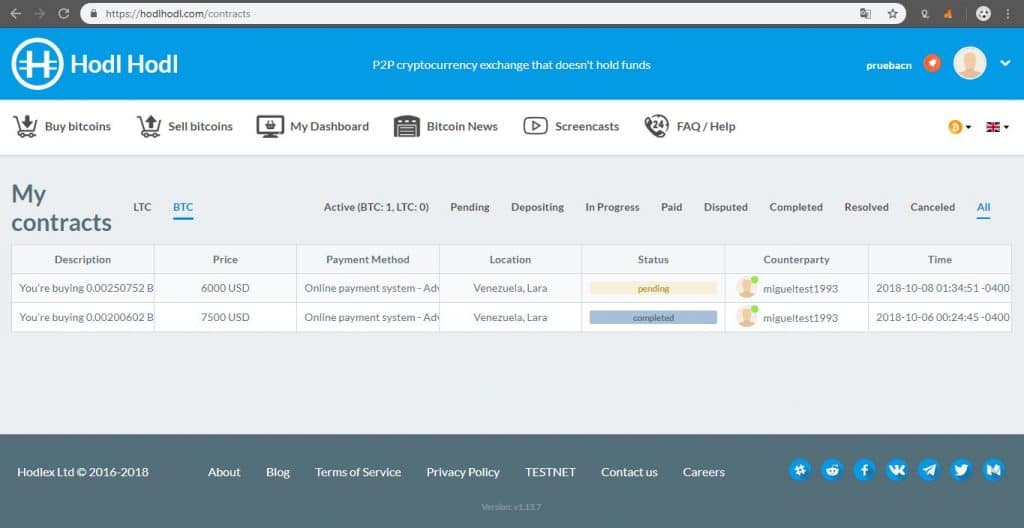The image size is (1024, 528).
Task: Show Canceled contracts filter
Action: click(x=933, y=207)
